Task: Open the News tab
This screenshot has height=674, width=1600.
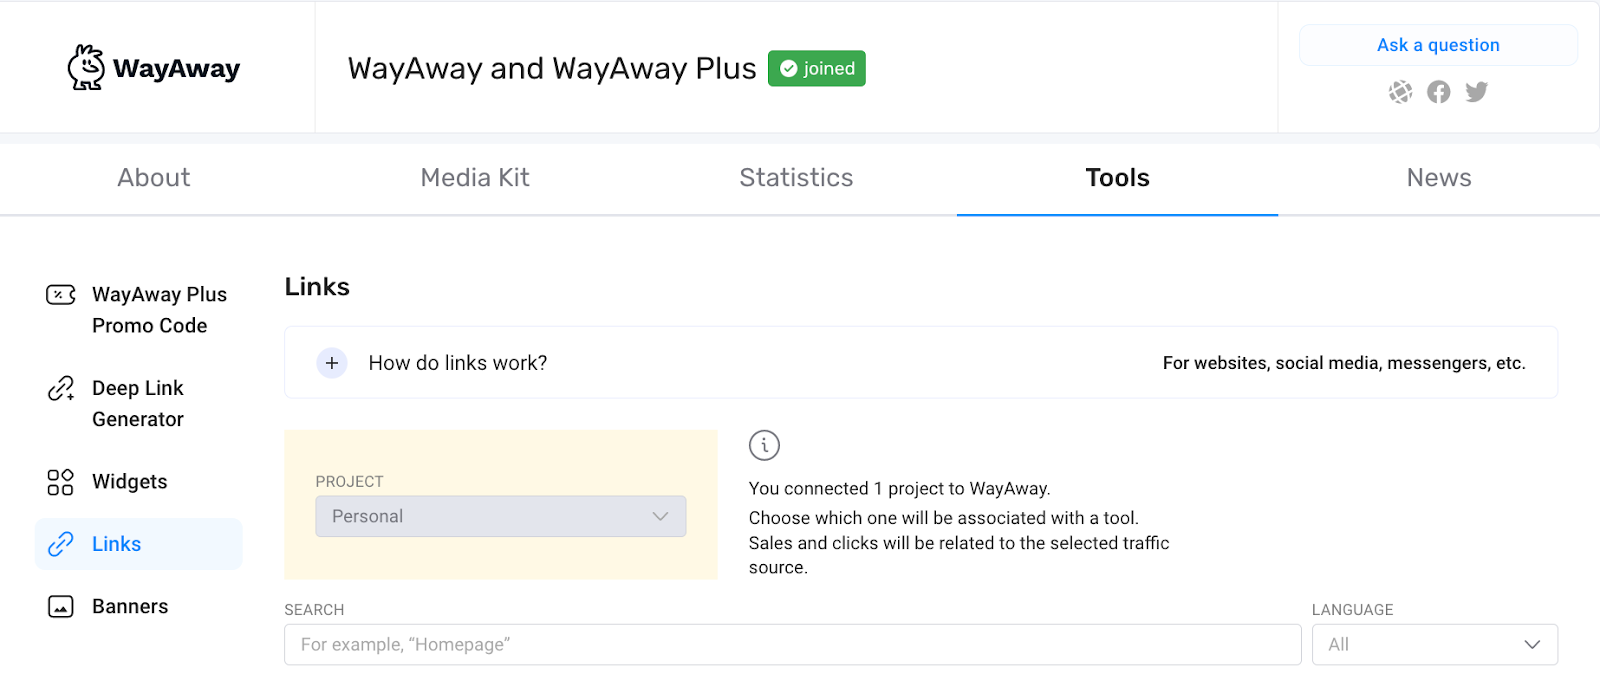Action: coord(1439,178)
